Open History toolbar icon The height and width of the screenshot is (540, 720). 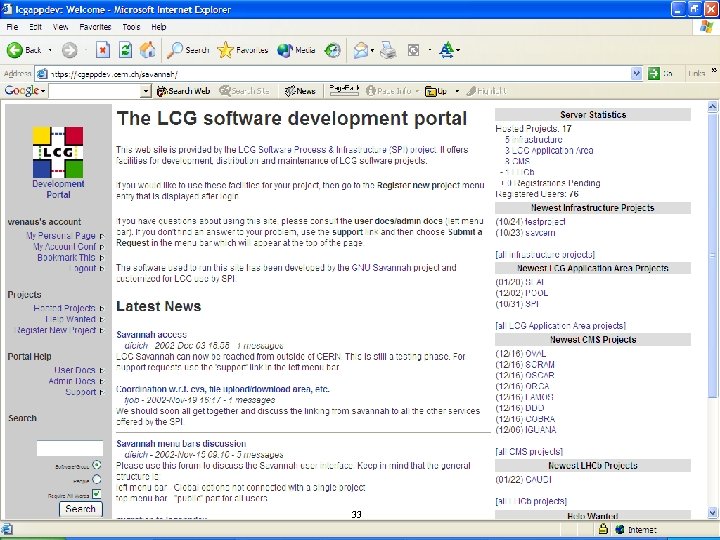tap(332, 50)
